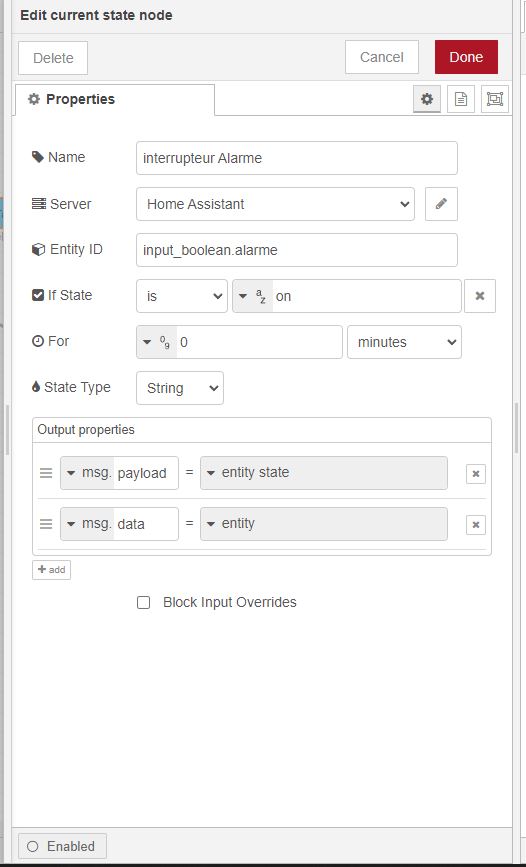This screenshot has width=526, height=867.
Task: Open Server dropdown showing Home Assistant
Action: point(275,204)
